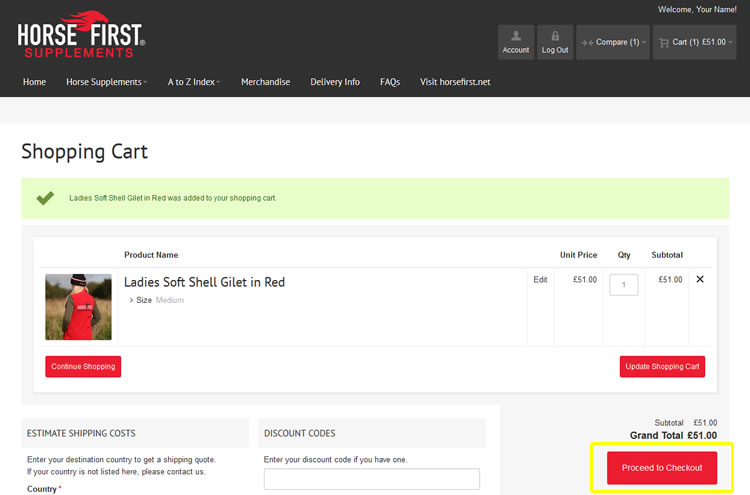Expand the Horse Supplements menu
This screenshot has width=750, height=495.
pyautogui.click(x=106, y=82)
